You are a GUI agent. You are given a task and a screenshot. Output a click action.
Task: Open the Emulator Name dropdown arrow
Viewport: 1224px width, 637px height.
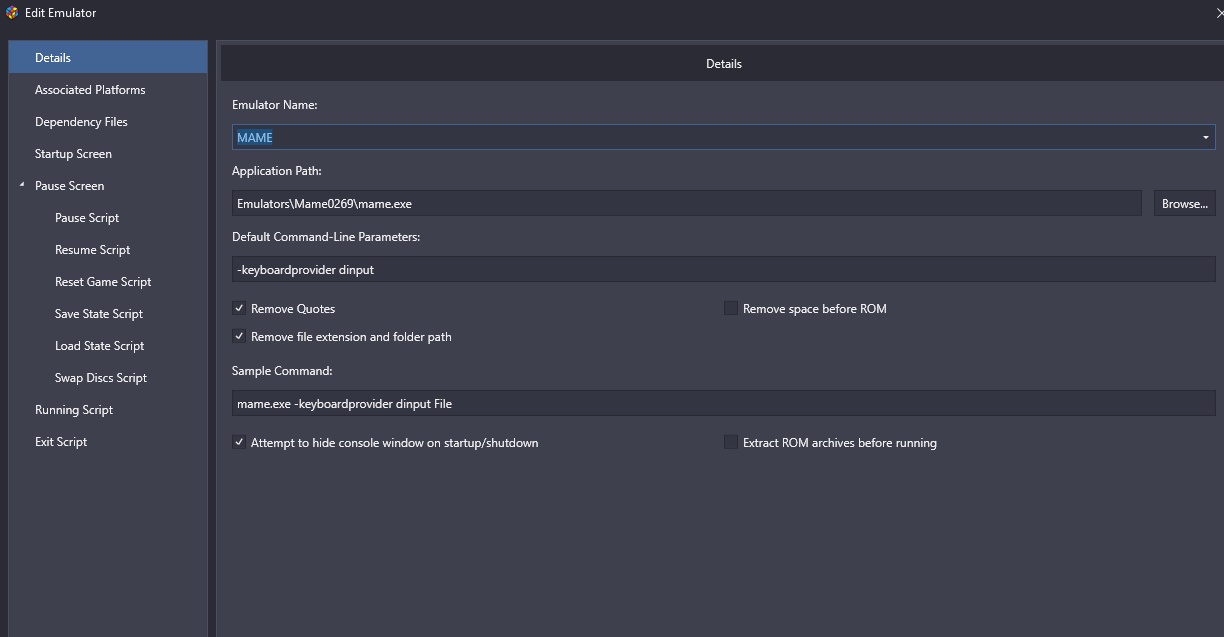(1206, 137)
